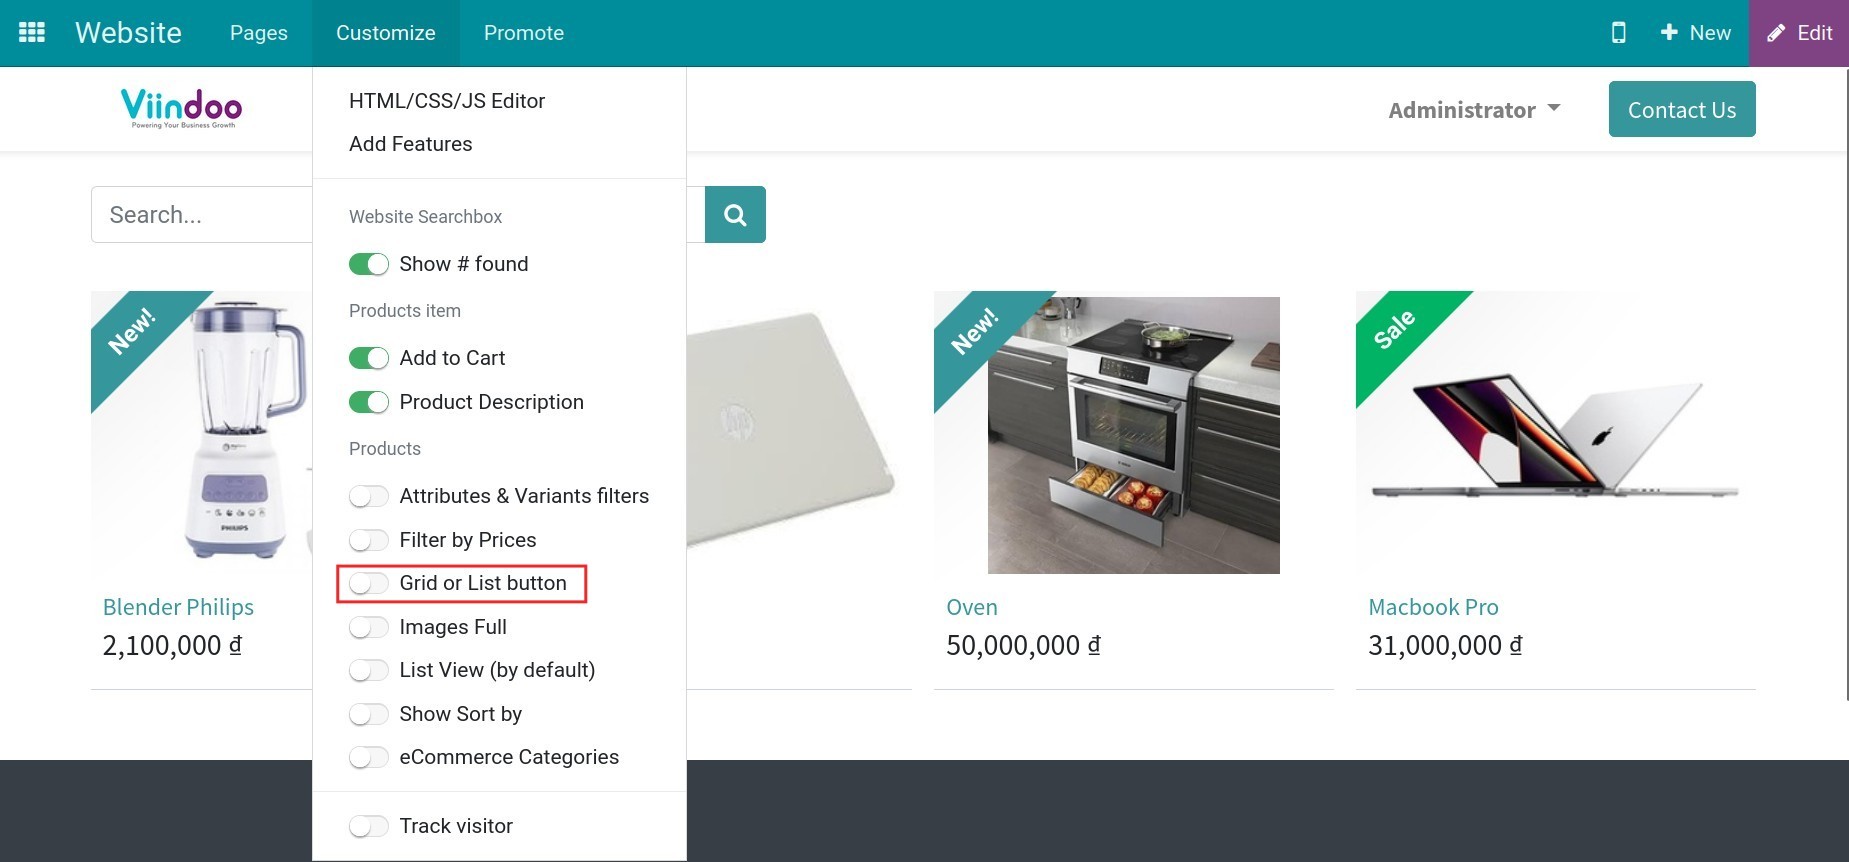
Task: Open the Macbook Pro product link
Action: tap(1432, 607)
